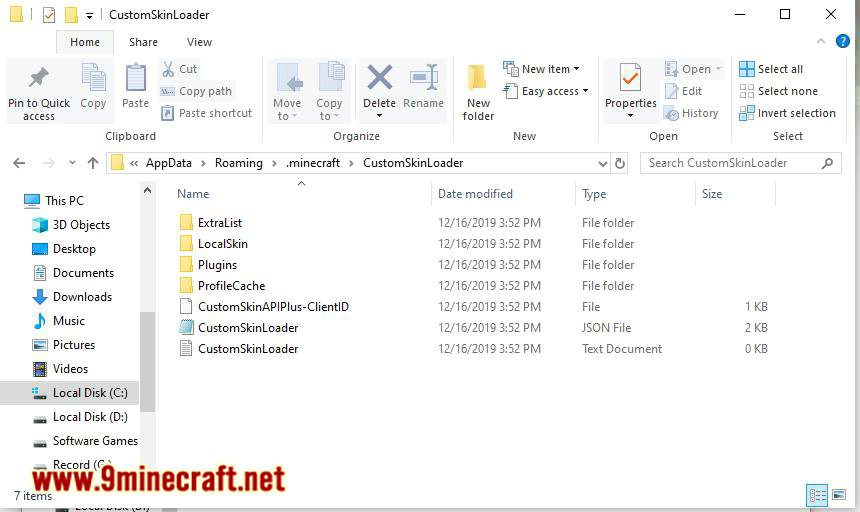860x512 pixels.
Task: Select the CustomSkinAPIPlus-ClientID file
Action: tap(273, 306)
